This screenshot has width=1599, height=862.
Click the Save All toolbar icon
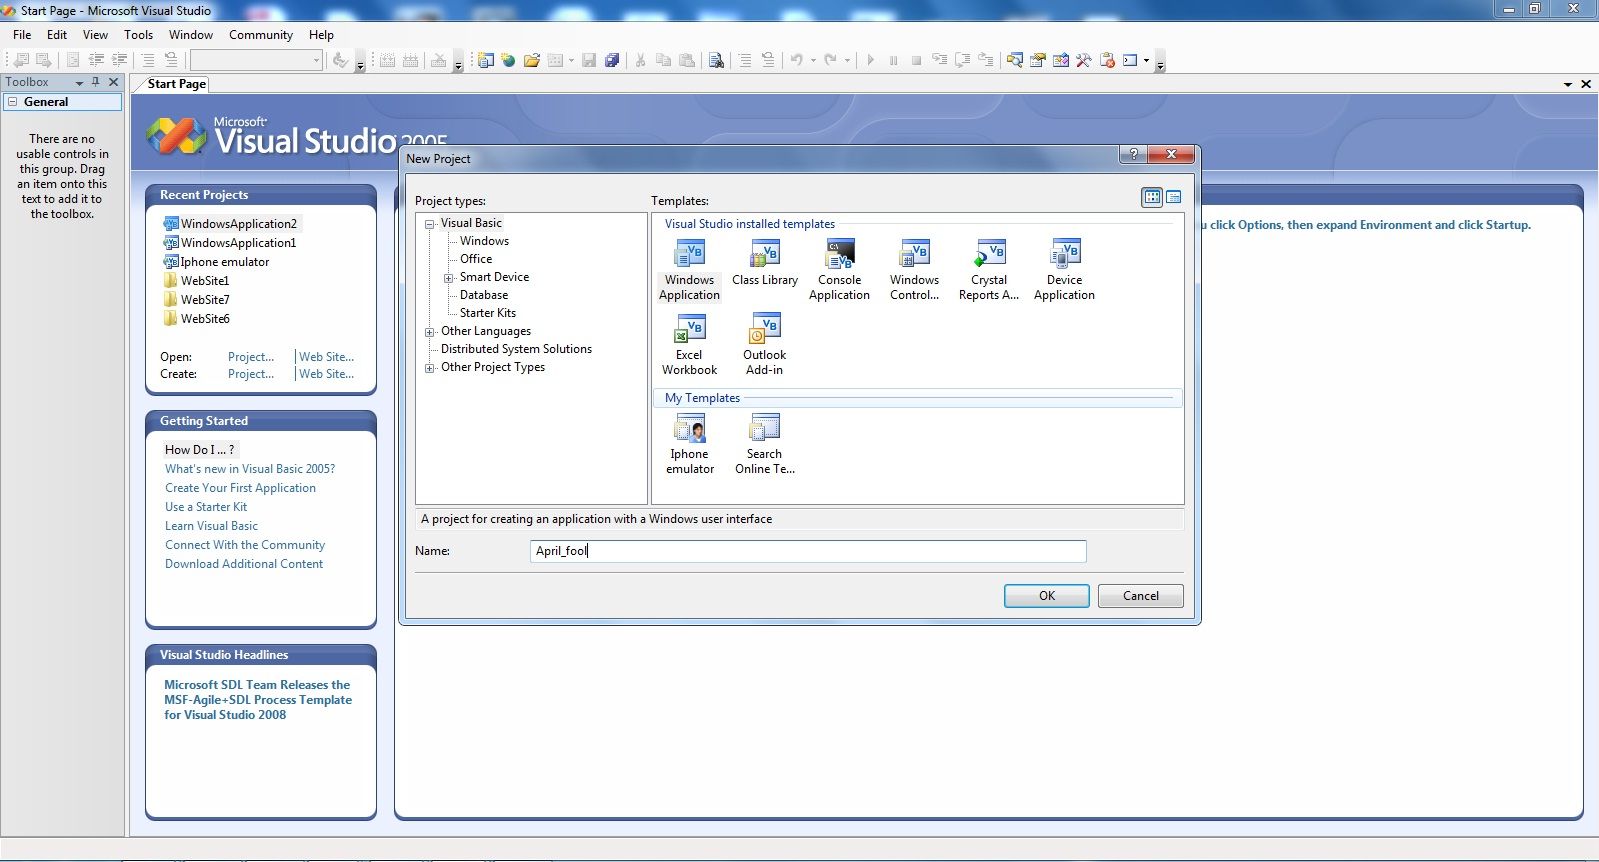pyautogui.click(x=612, y=60)
